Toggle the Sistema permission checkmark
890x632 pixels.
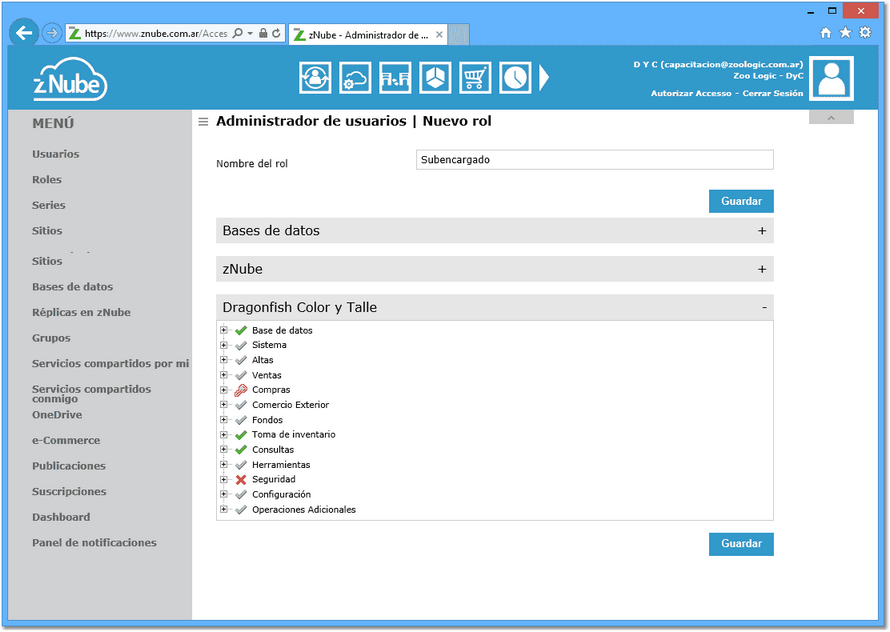[241, 345]
